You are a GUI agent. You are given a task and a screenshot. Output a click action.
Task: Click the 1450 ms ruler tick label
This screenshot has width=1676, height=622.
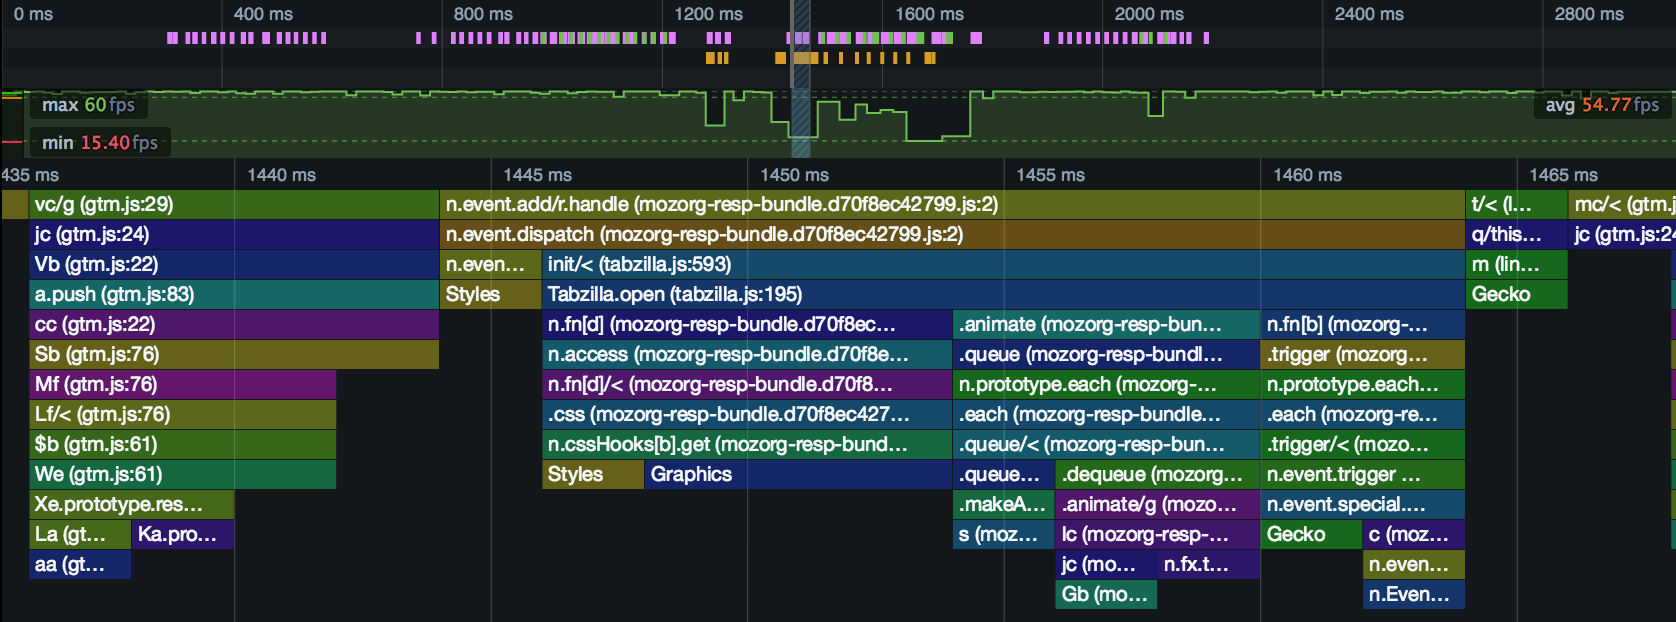[x=794, y=175]
